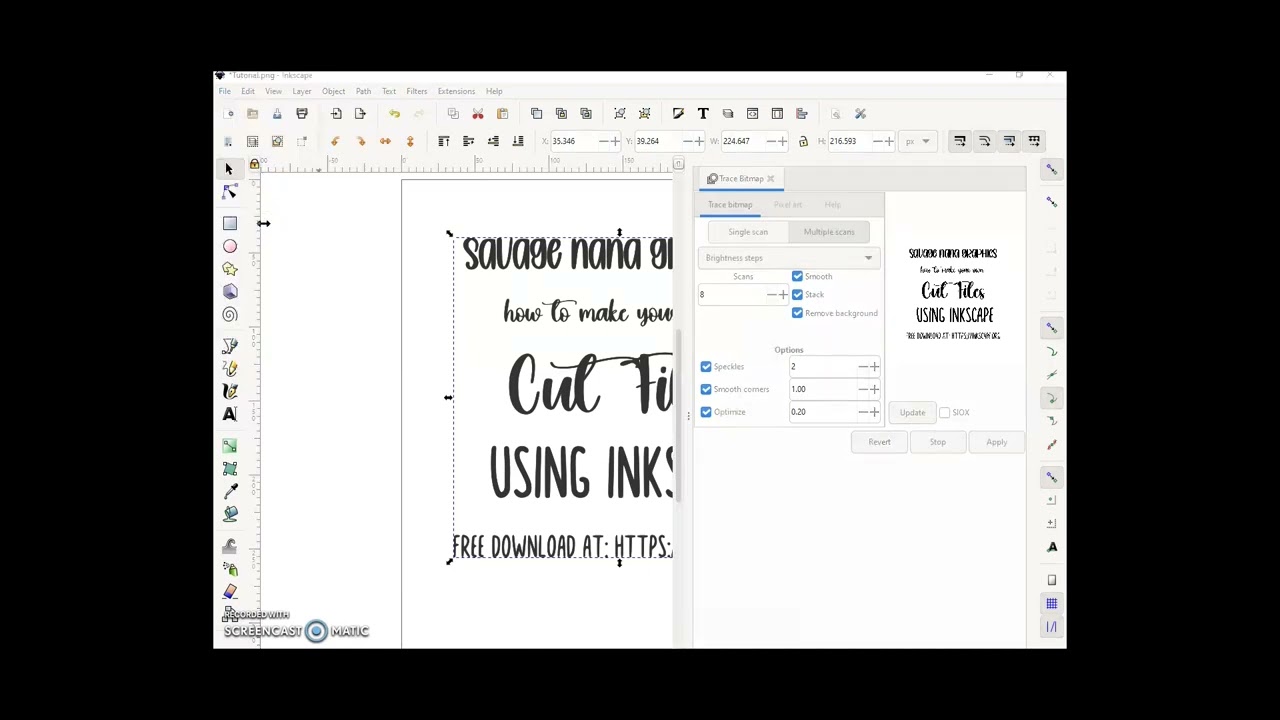
Task: Toggle the Optimize checkbox
Action: coord(706,412)
